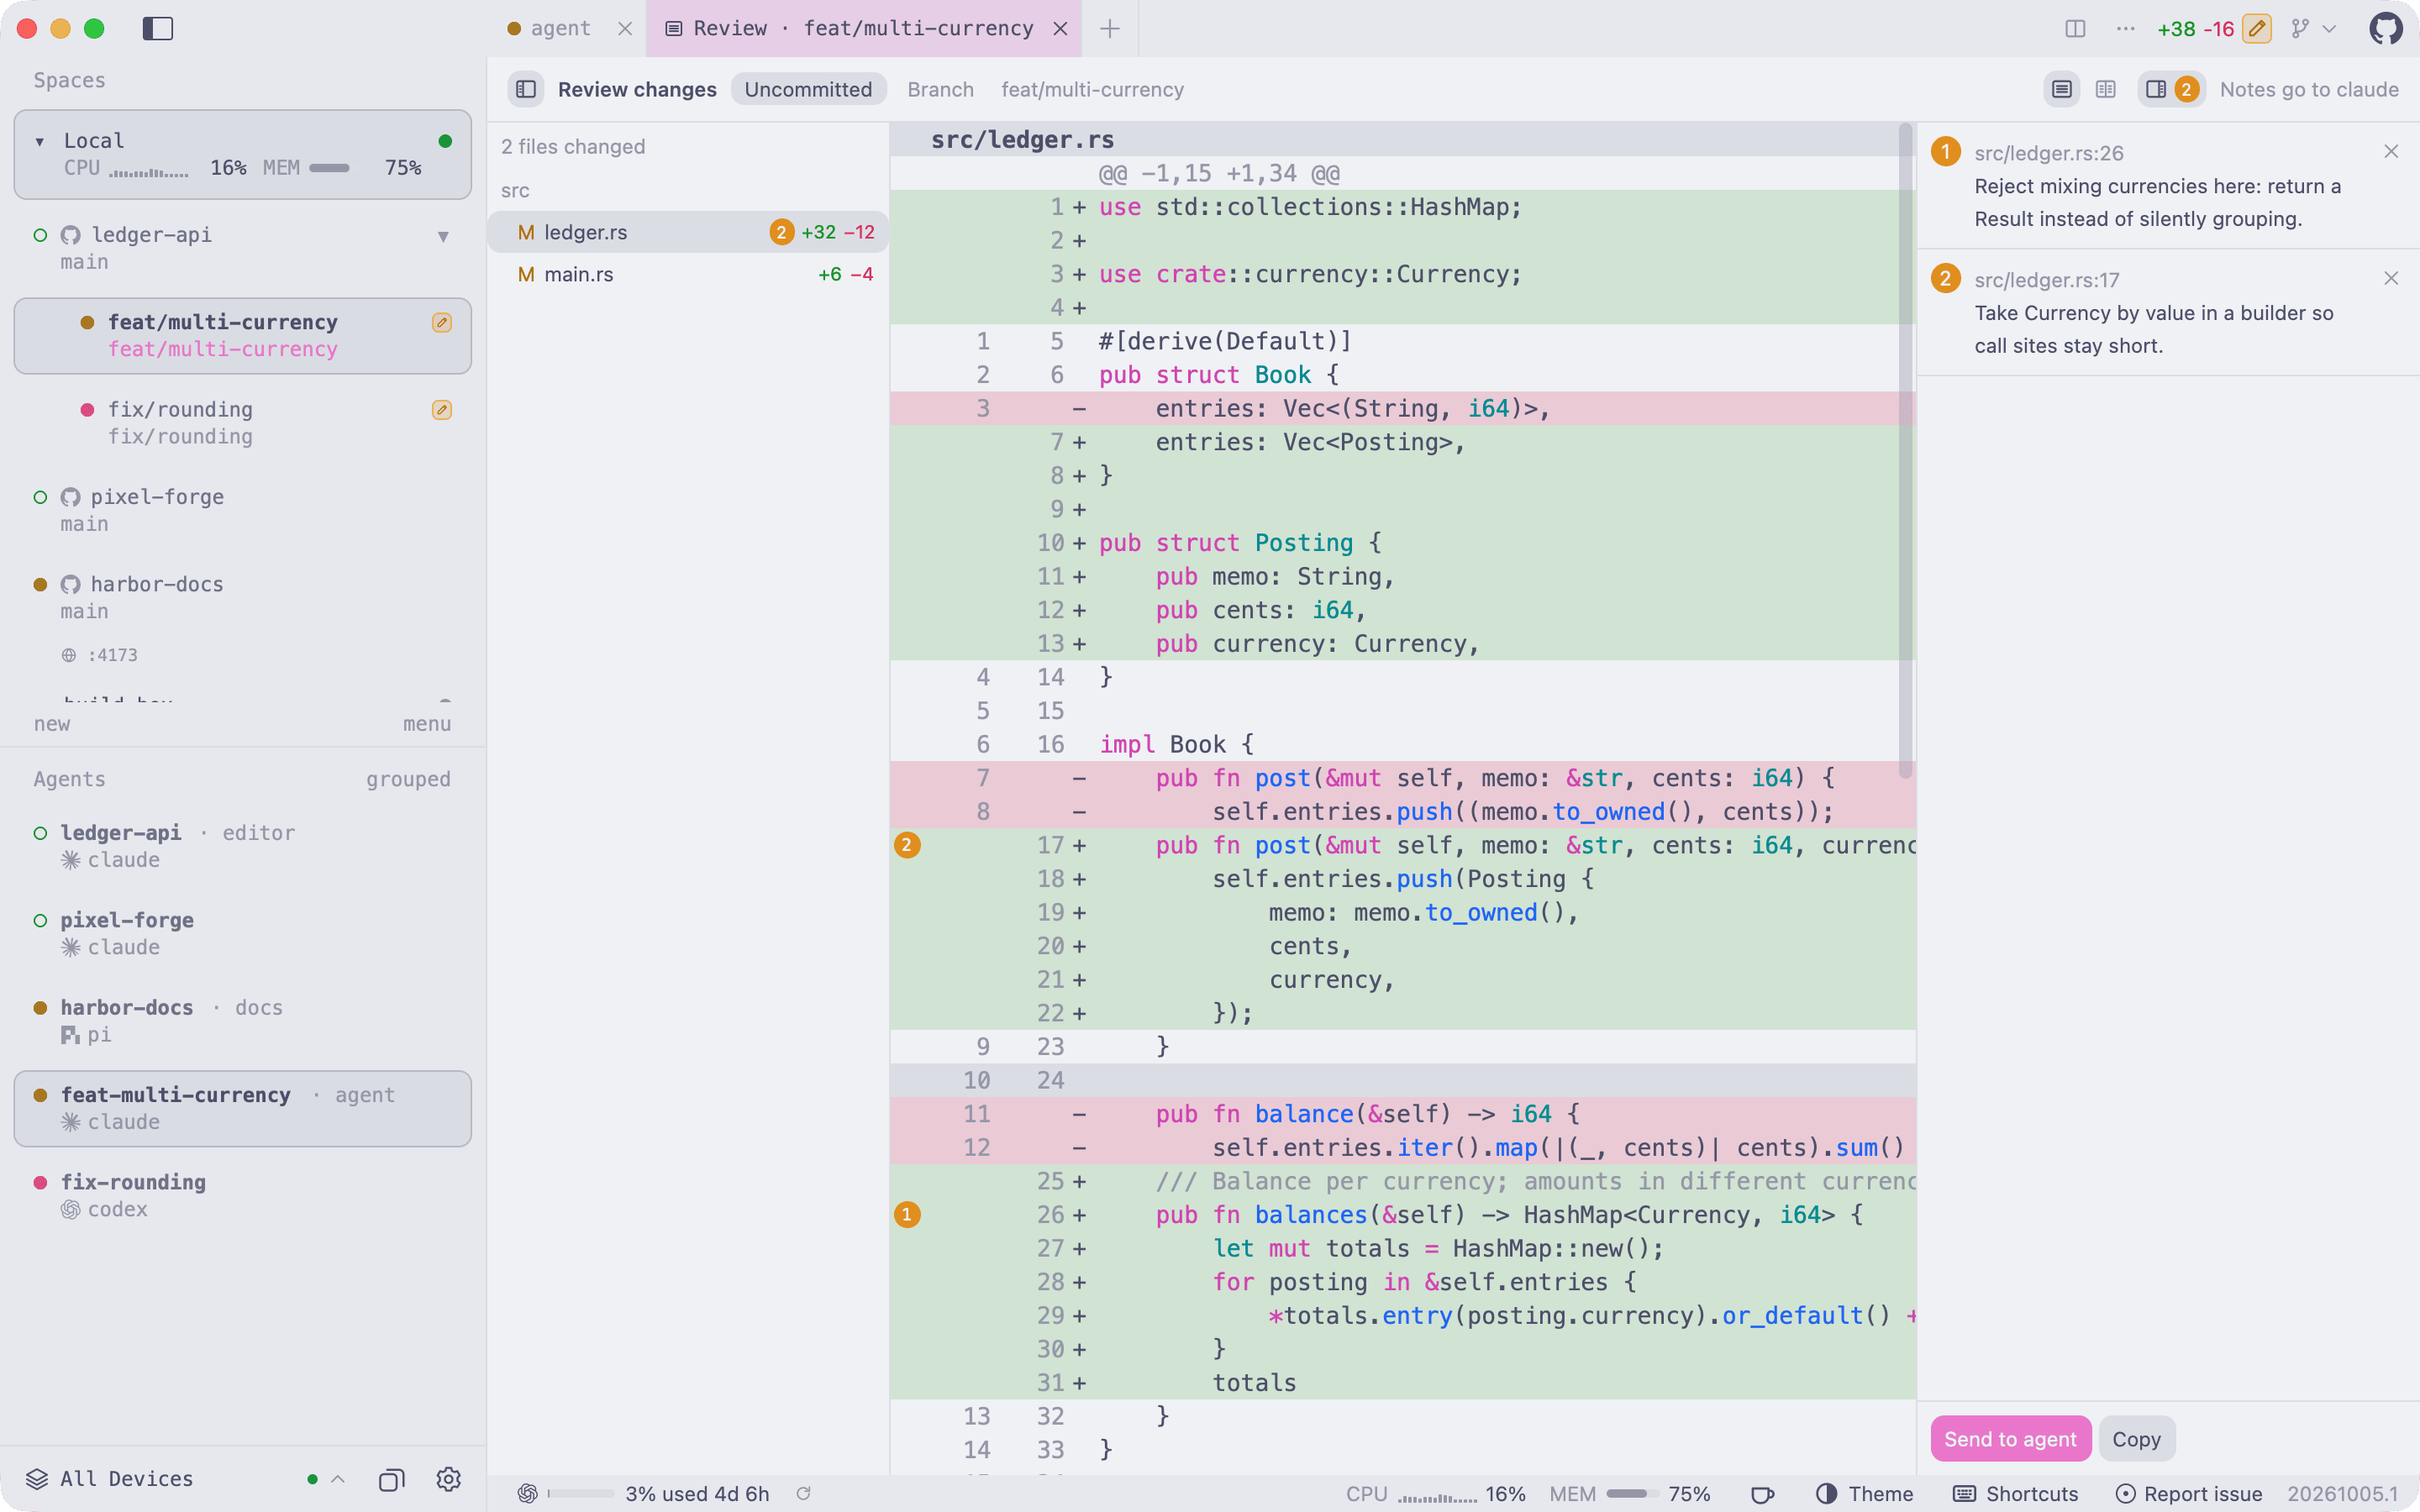Click the +38 -16 diff stats
The image size is (2420, 1512).
click(2195, 28)
